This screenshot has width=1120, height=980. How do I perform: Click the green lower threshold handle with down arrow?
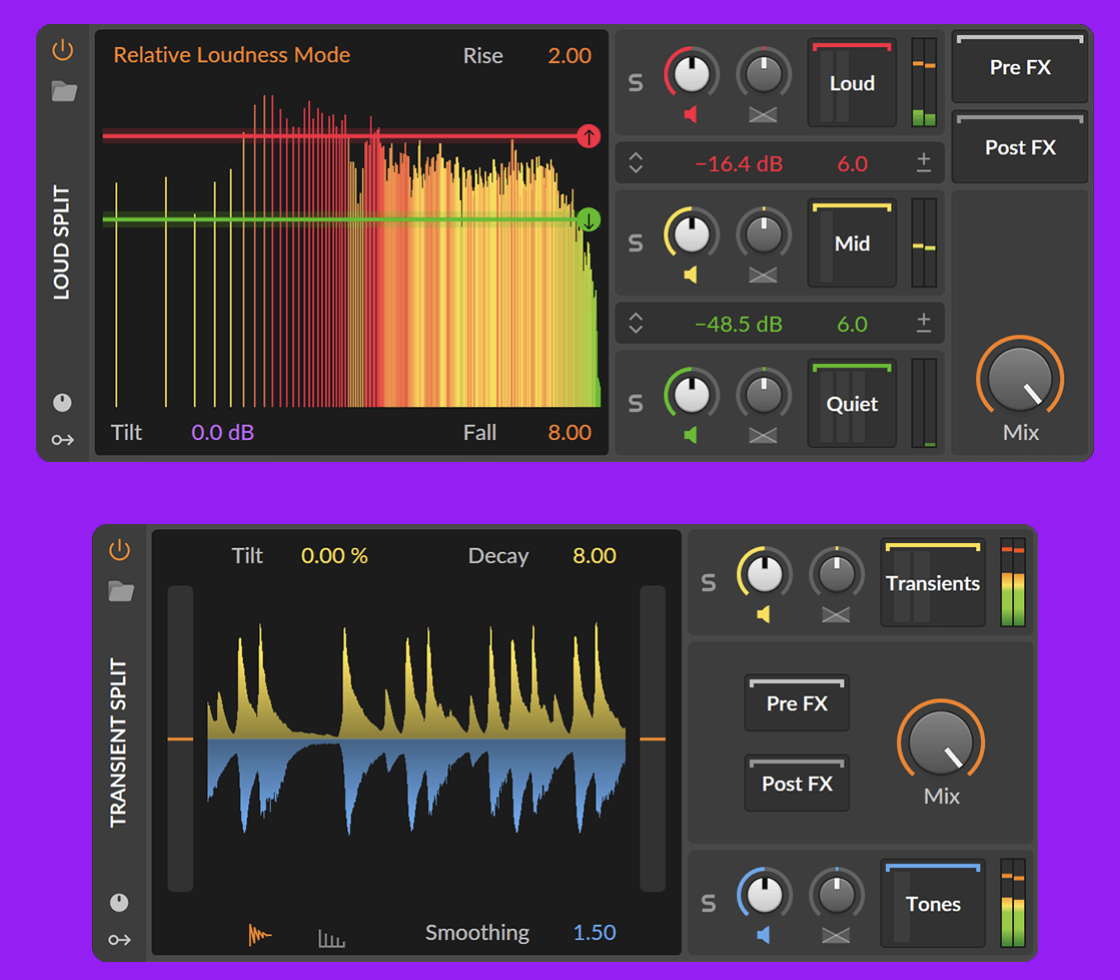589,220
